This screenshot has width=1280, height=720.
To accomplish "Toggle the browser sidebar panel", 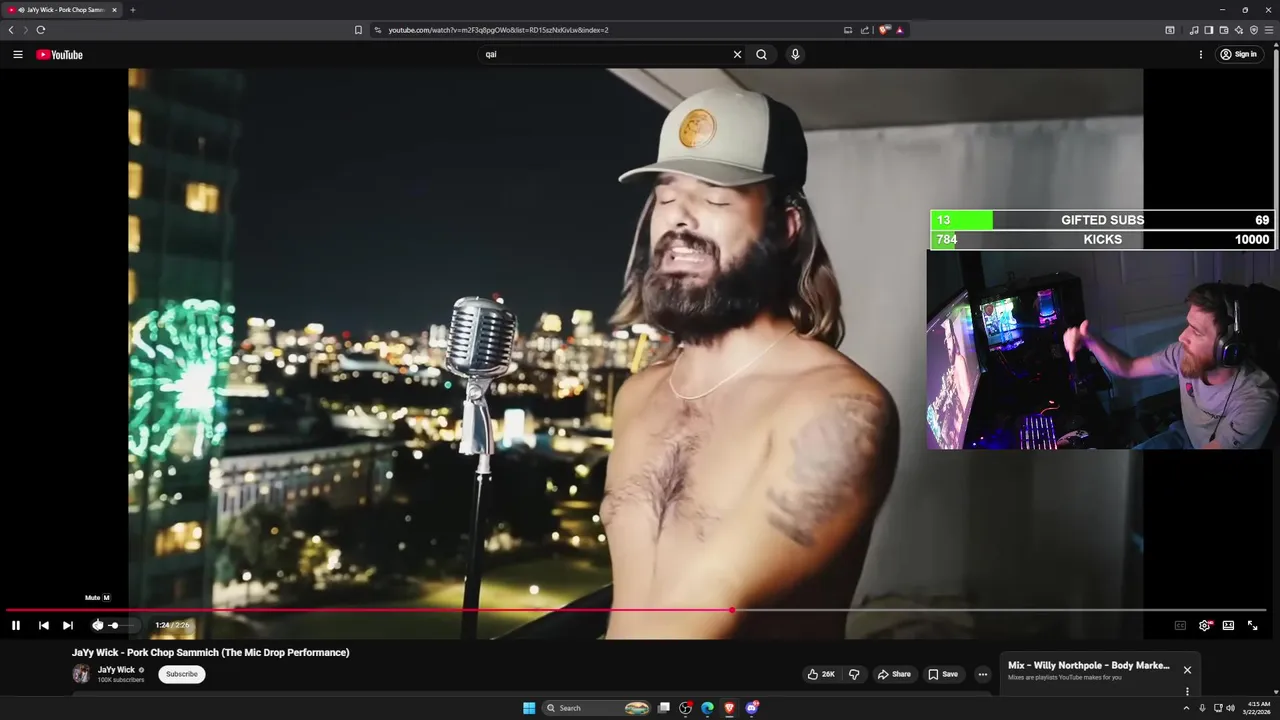I will coord(1209,30).
